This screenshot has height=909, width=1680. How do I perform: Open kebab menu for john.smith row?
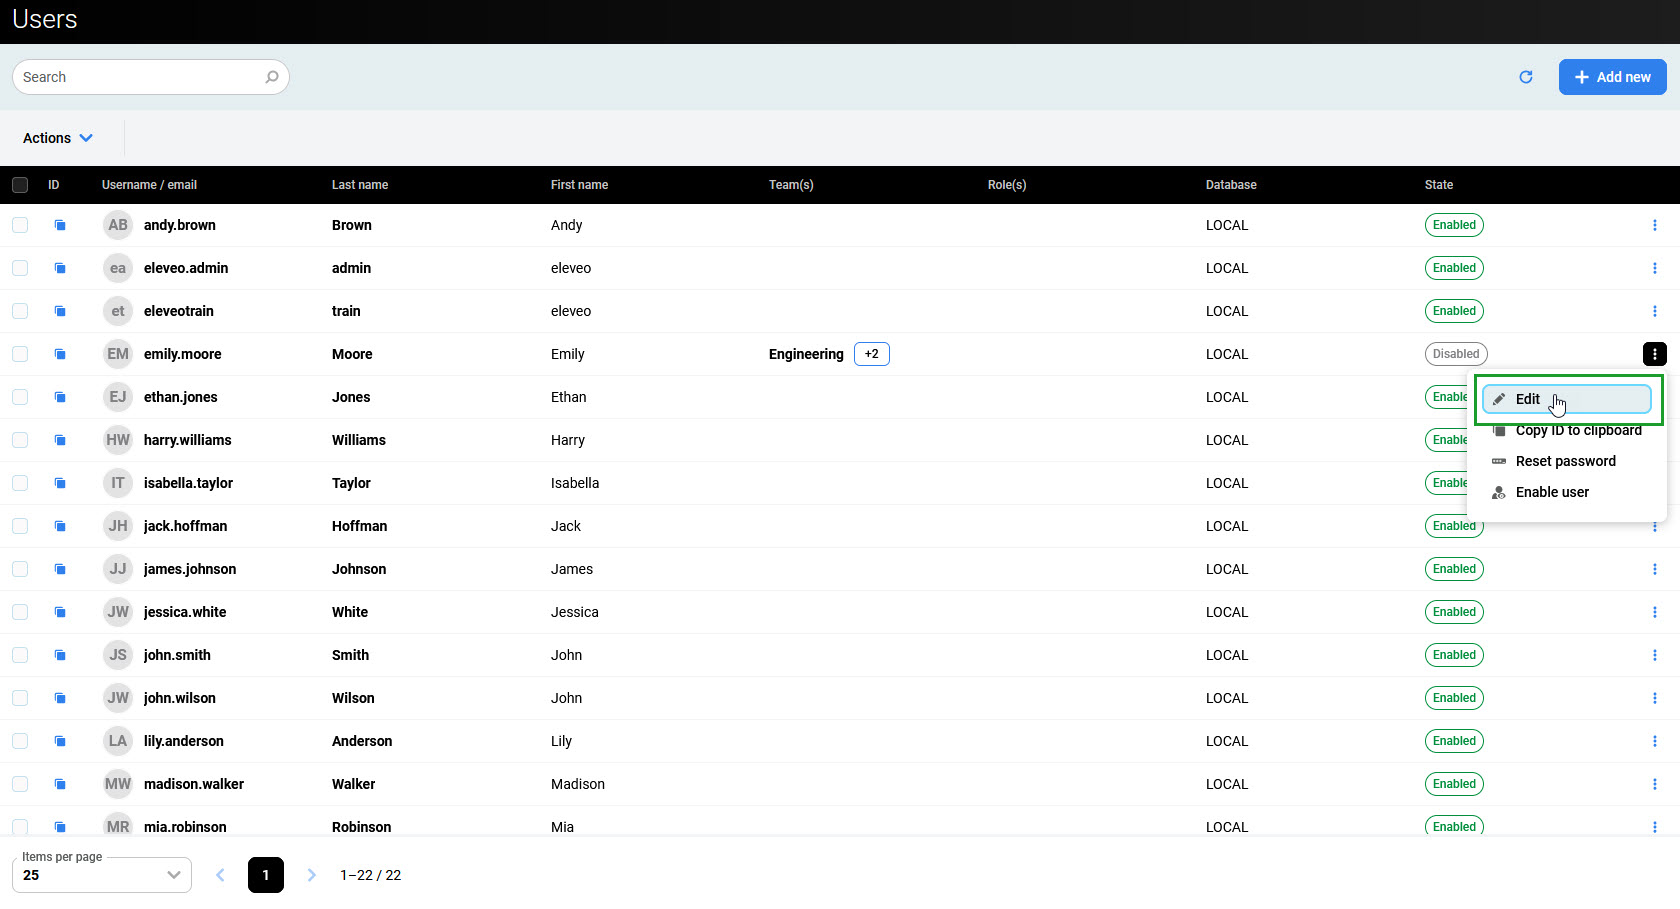pos(1654,655)
